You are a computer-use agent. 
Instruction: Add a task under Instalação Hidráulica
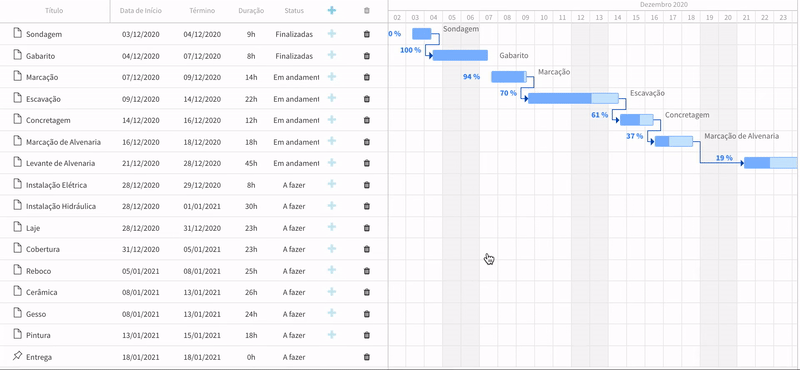332,206
